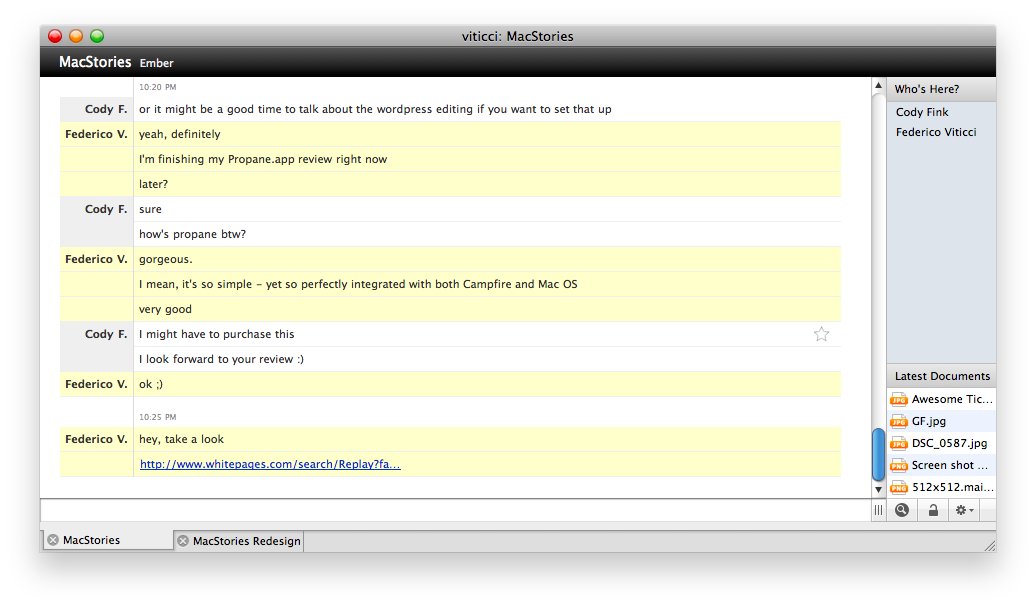Open the gear settings dropdown menu

coord(964,510)
